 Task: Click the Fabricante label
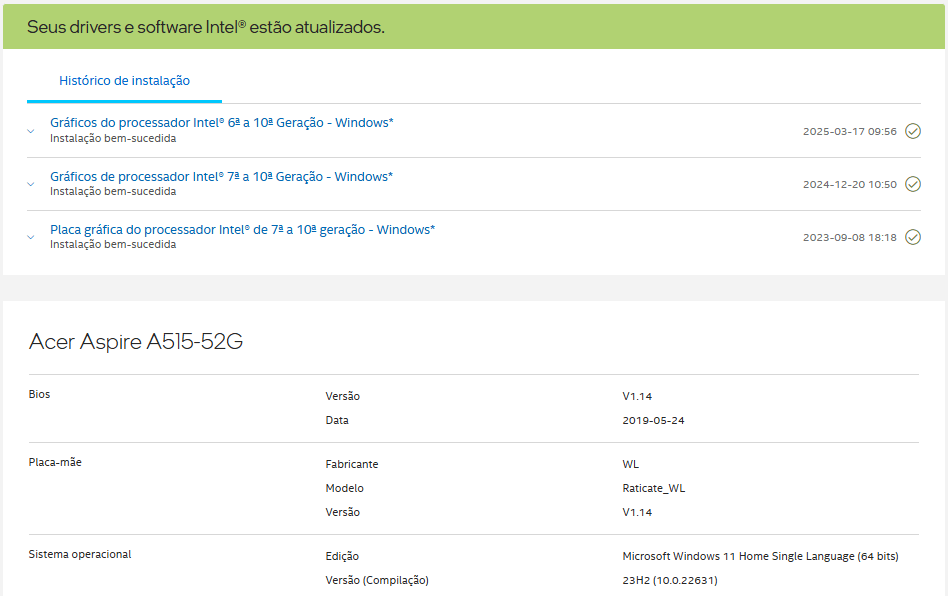(352, 464)
